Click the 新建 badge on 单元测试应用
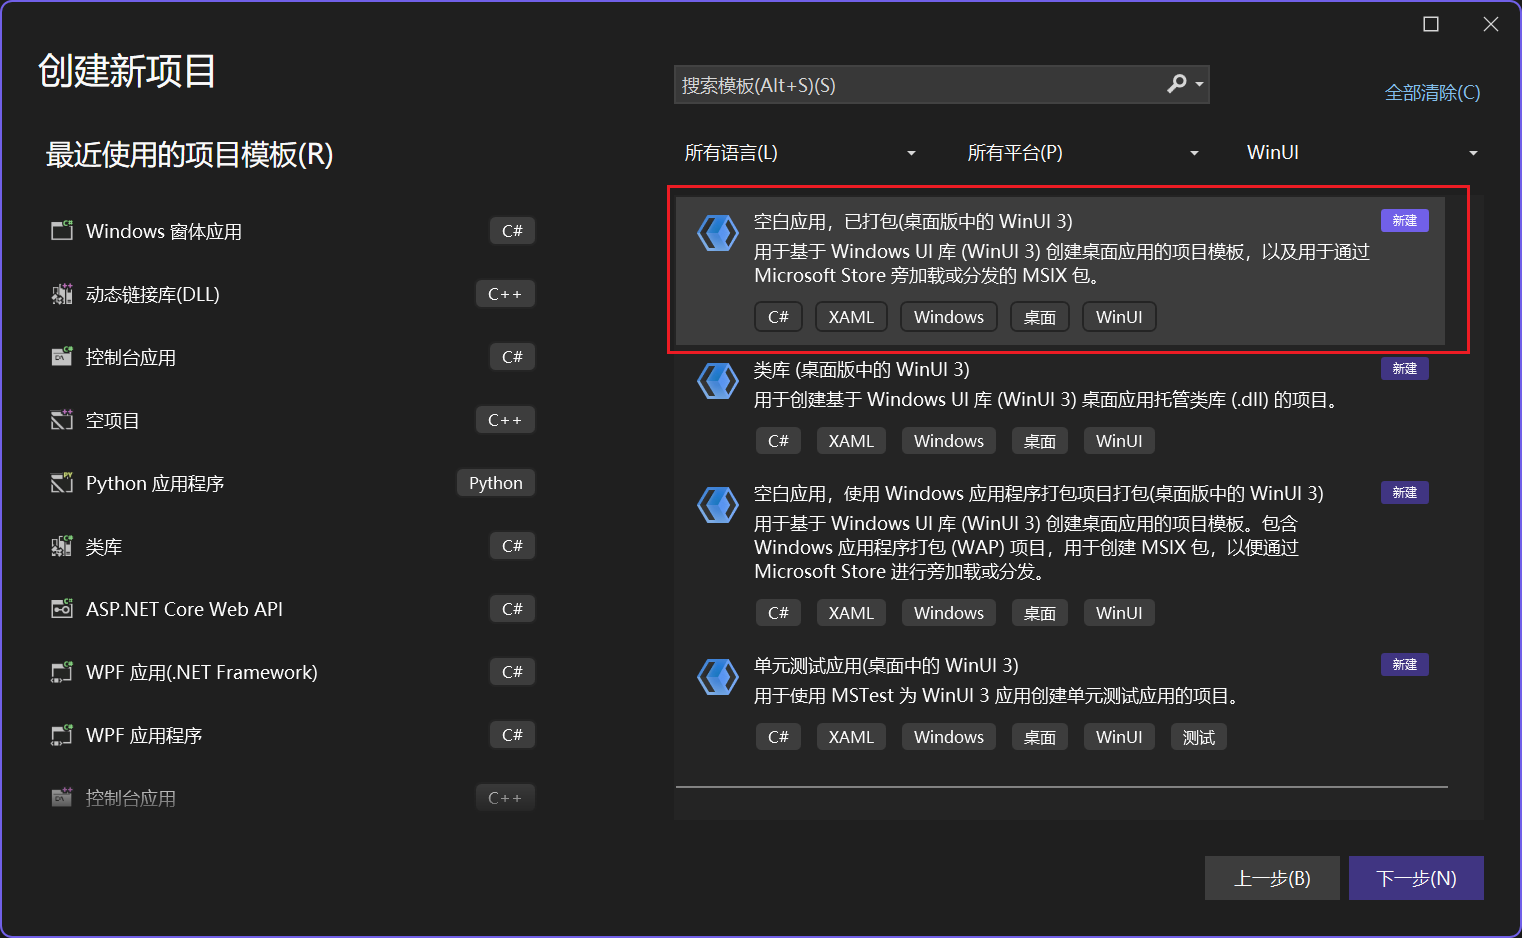 coord(1404,664)
